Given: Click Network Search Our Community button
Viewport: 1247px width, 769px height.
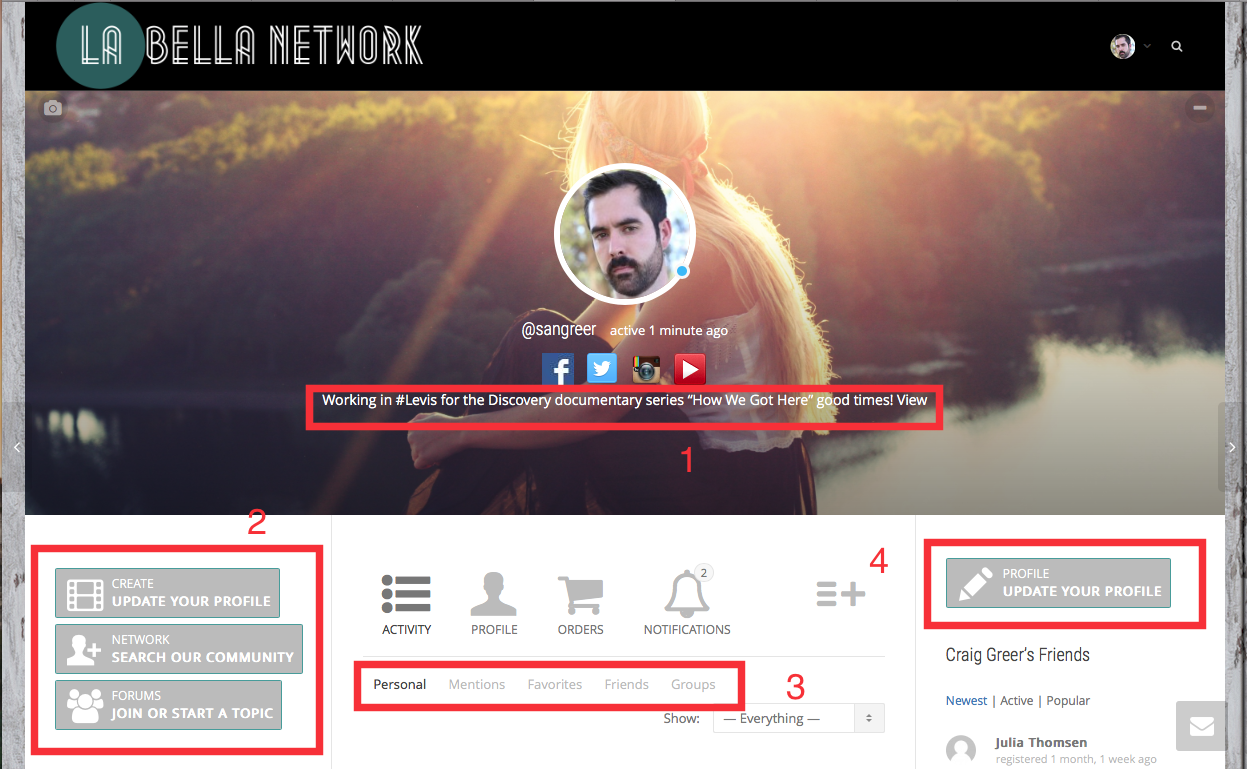Looking at the screenshot, I should 179,649.
